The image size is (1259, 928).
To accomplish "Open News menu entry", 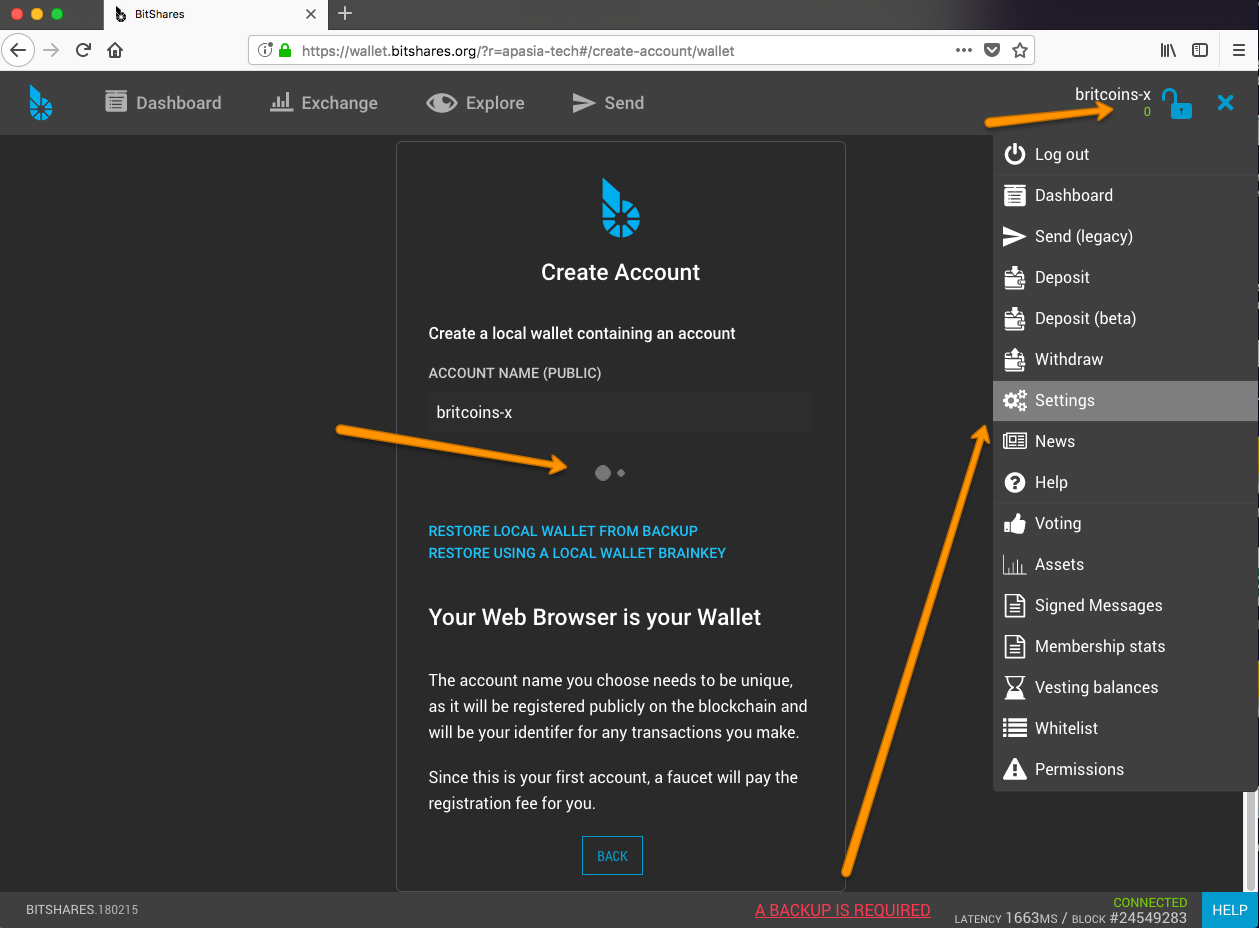I will 1125,441.
